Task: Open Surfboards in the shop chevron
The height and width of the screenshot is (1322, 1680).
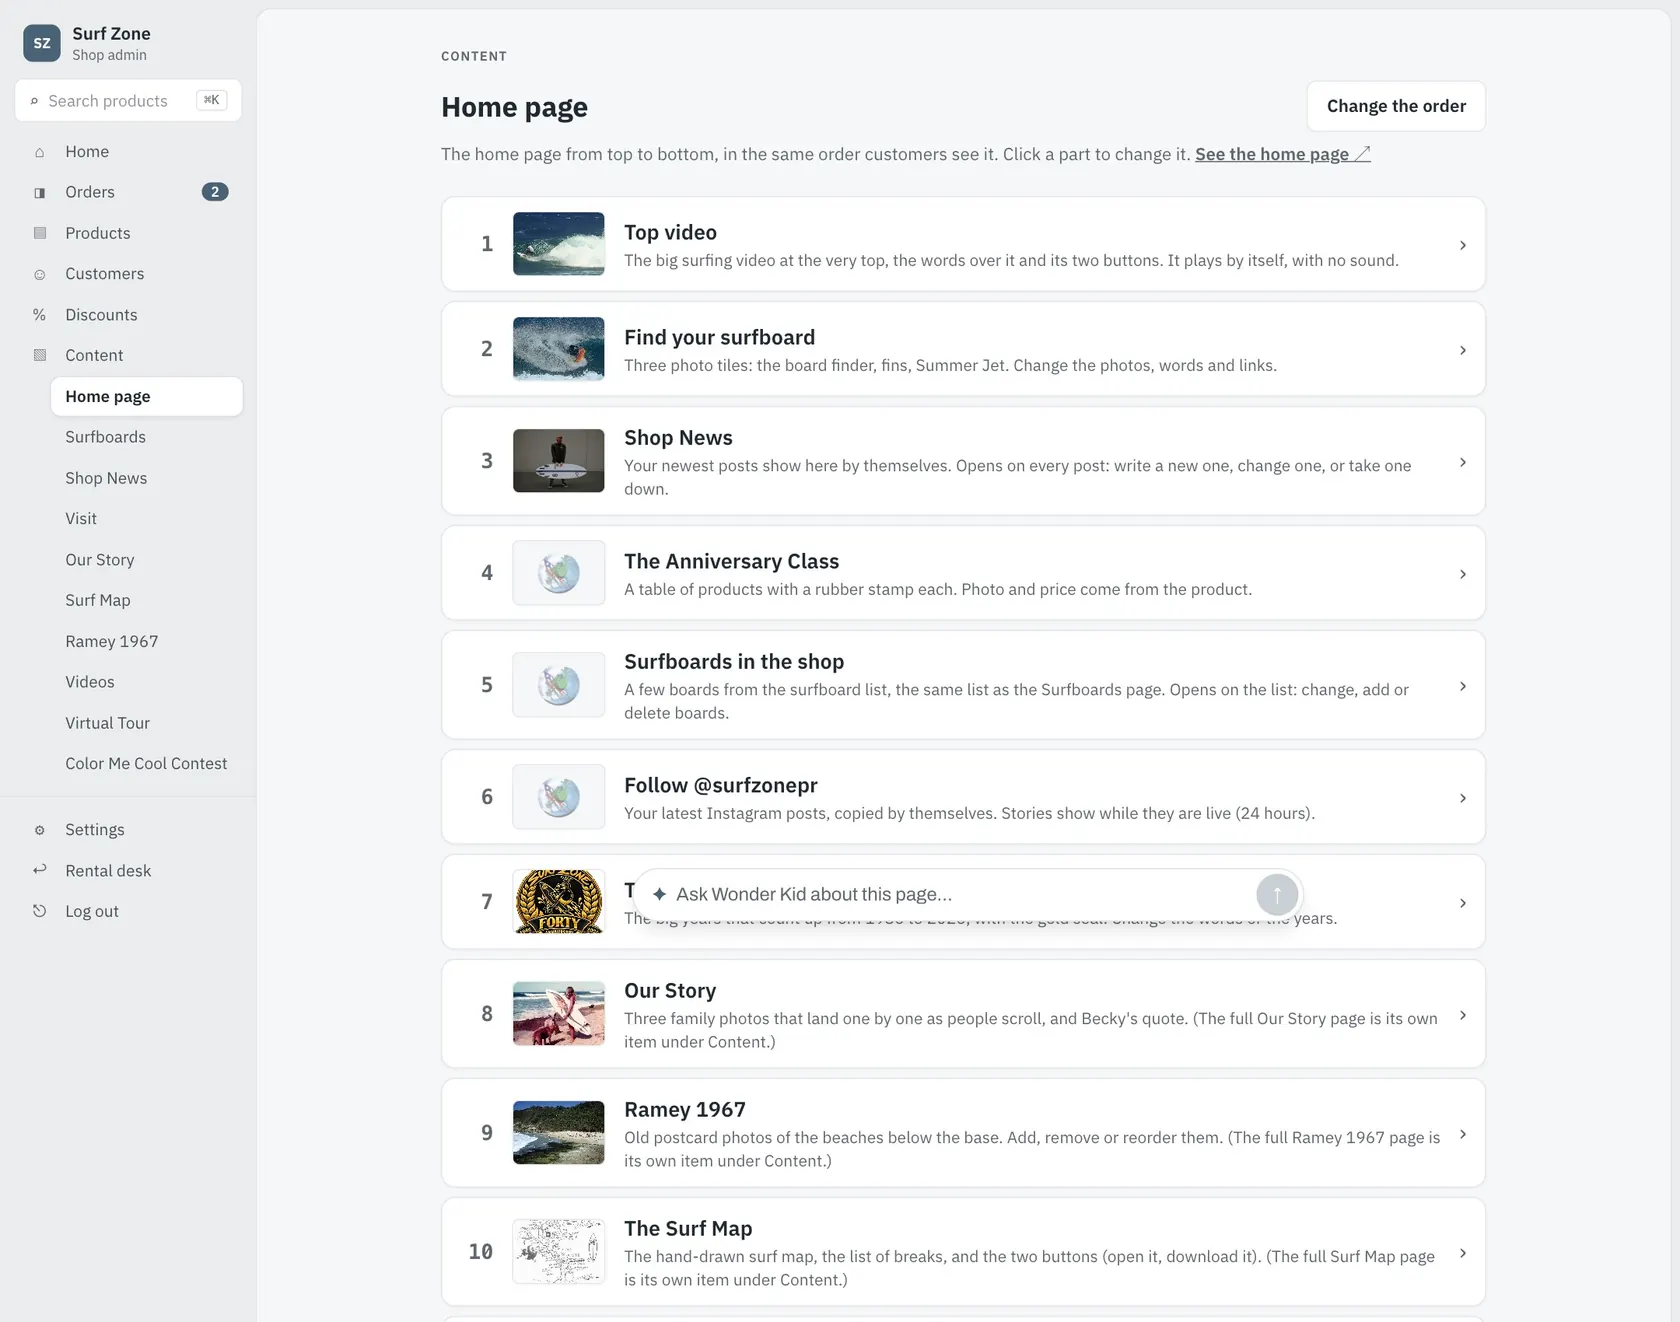Action: (x=1463, y=686)
